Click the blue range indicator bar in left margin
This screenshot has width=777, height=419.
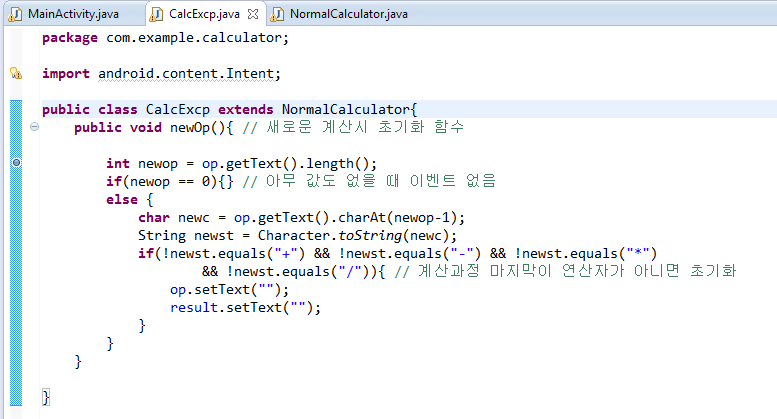pos(16,253)
